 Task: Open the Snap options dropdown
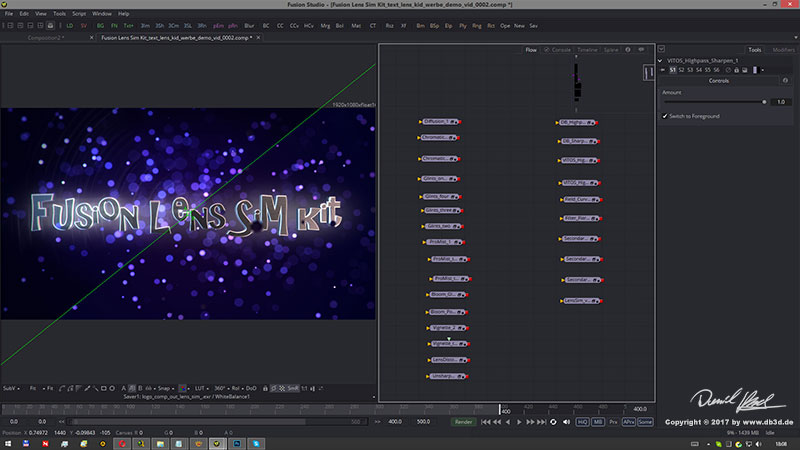165,388
